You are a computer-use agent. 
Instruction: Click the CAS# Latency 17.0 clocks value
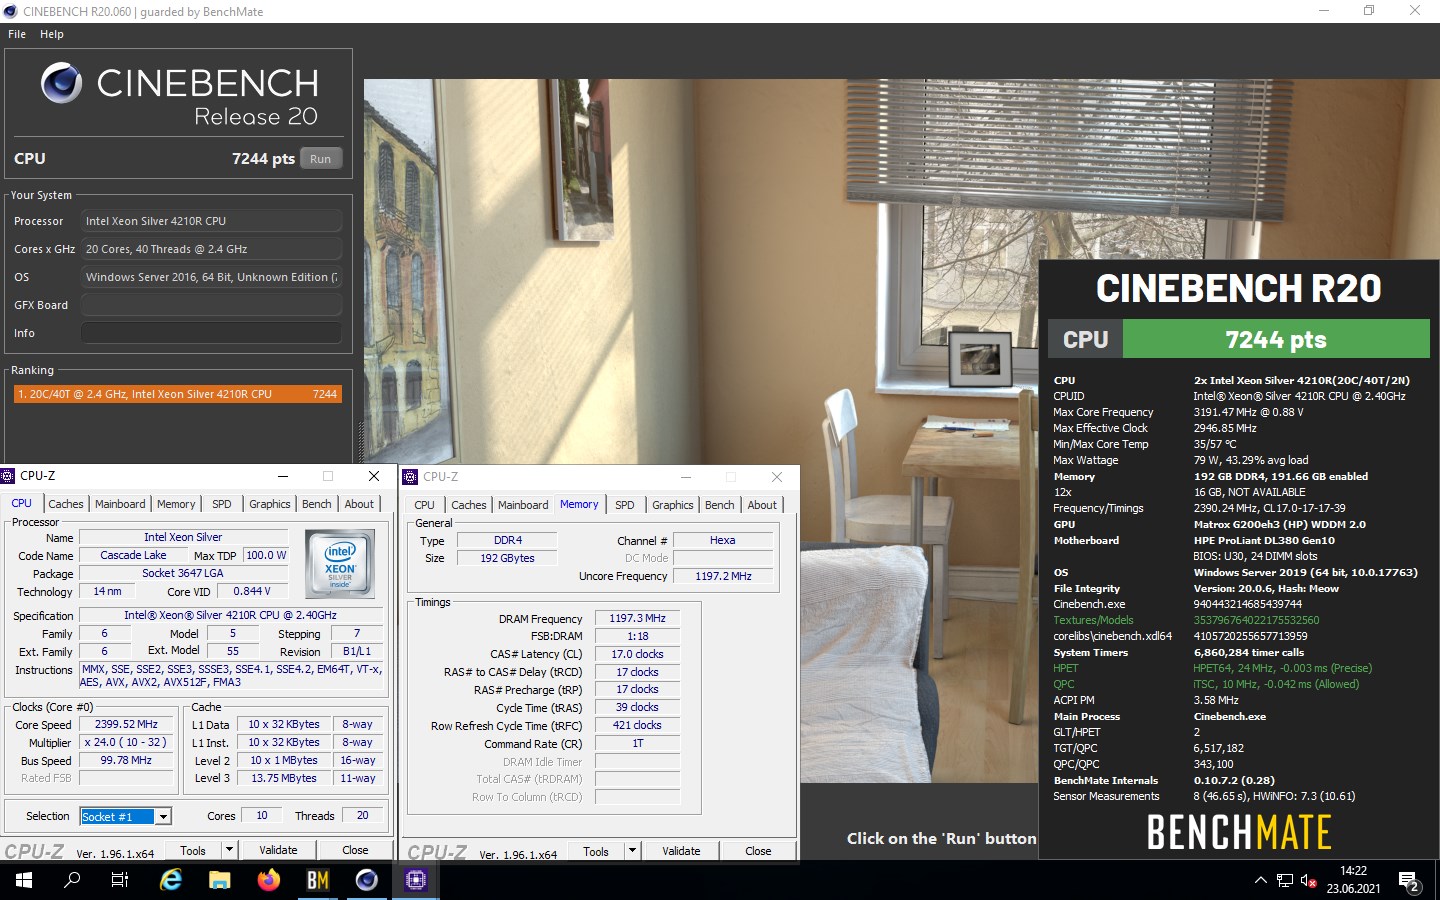(637, 654)
